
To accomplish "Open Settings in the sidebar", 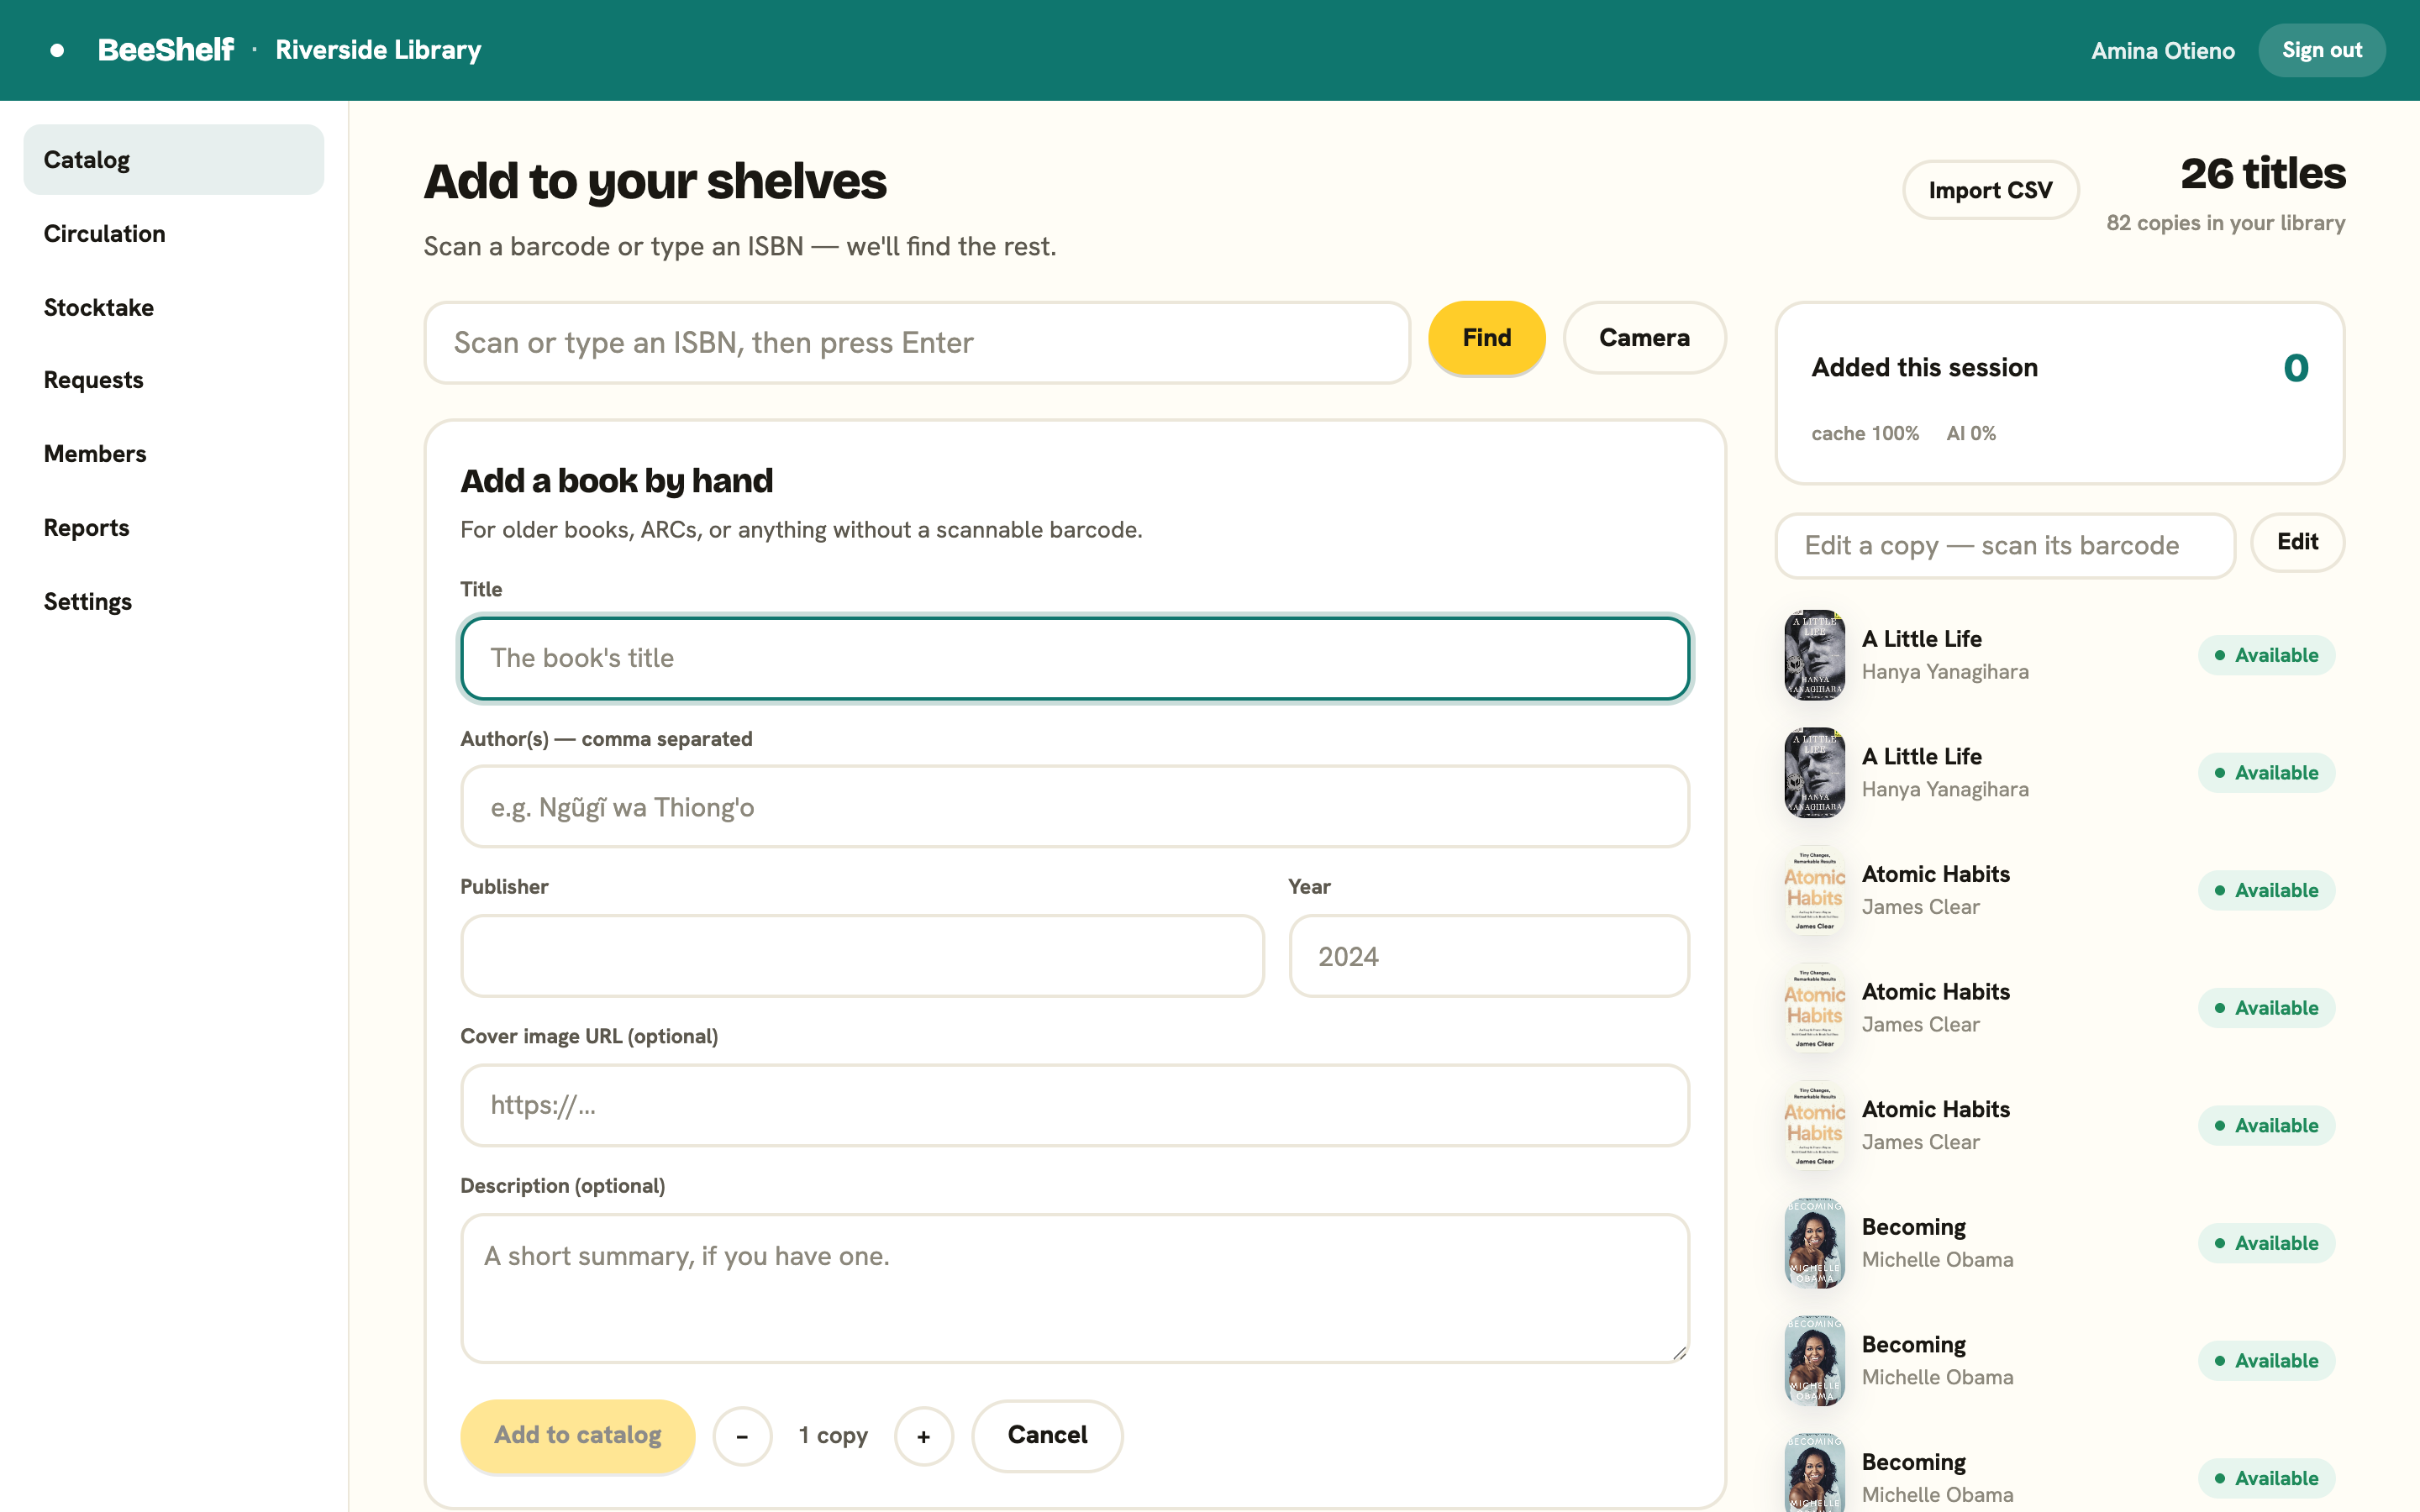I will [174, 602].
